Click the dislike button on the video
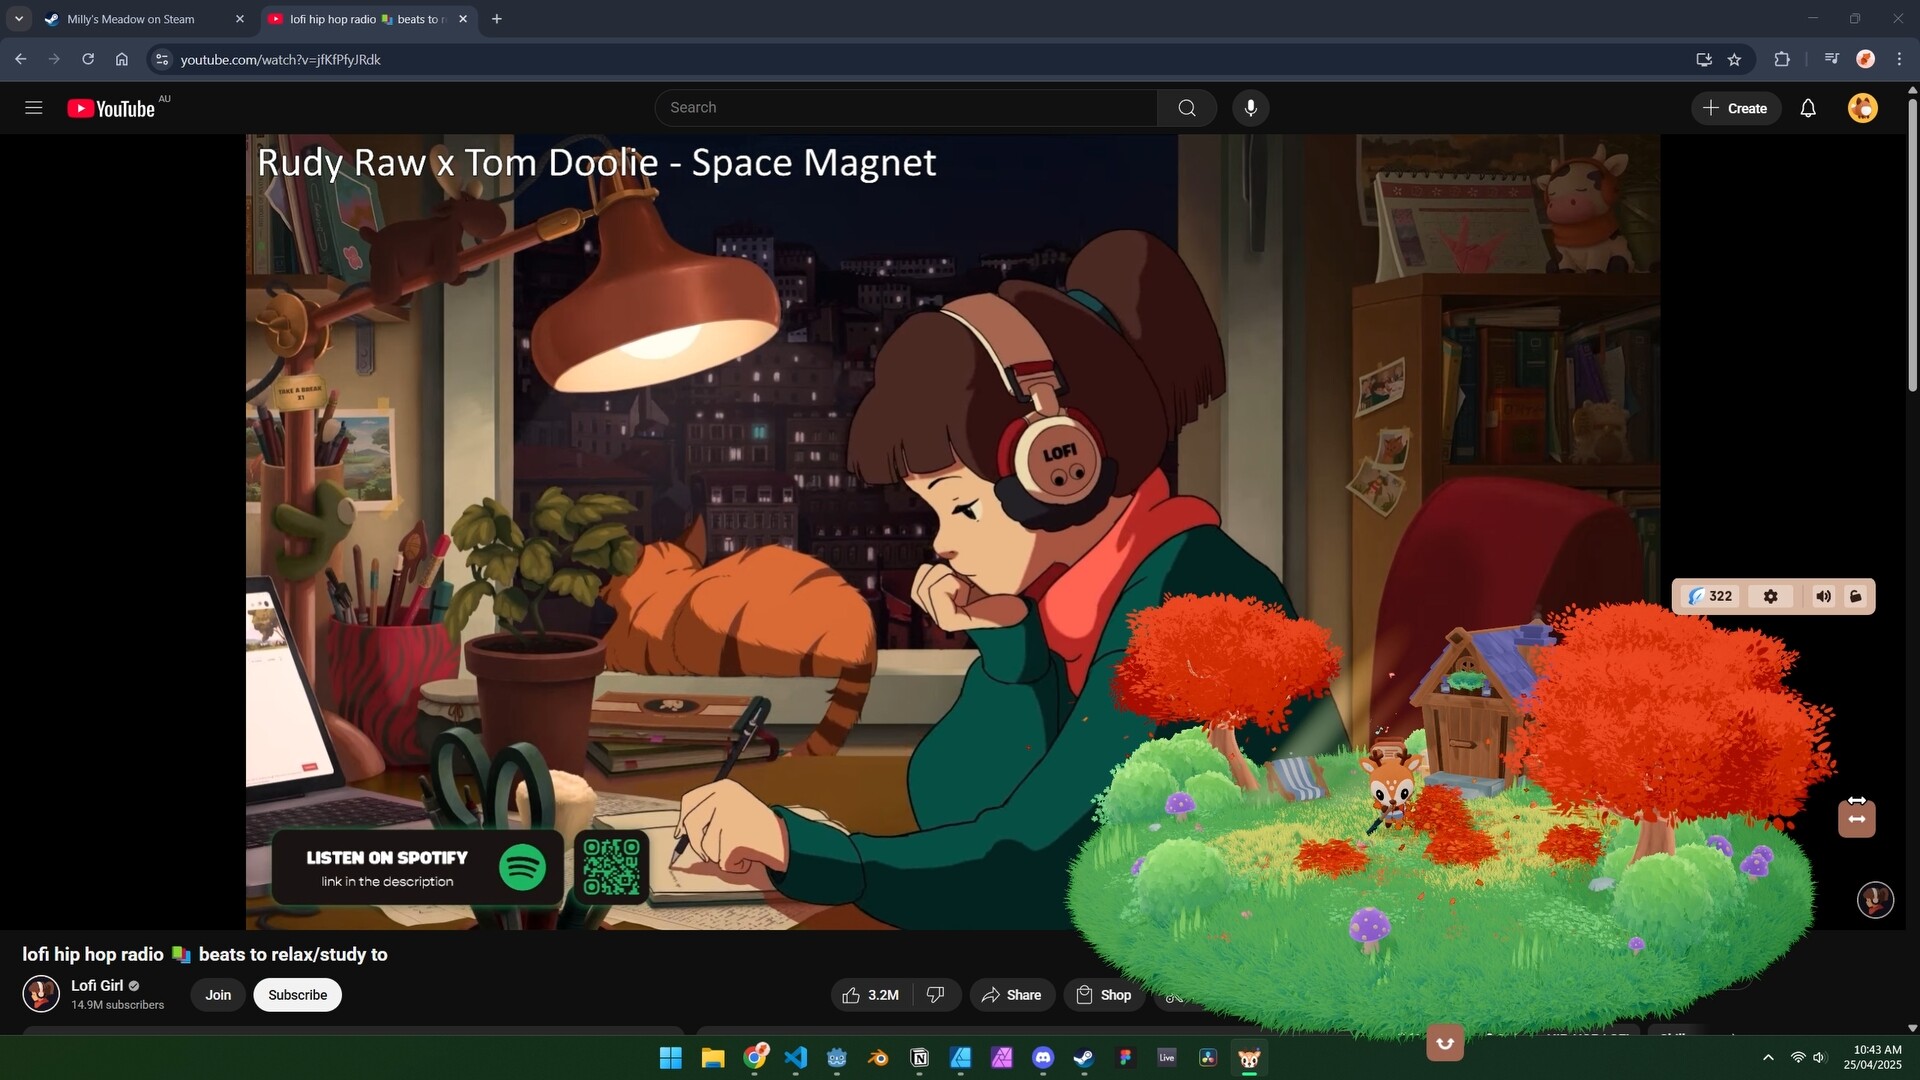This screenshot has height=1080, width=1920. coord(934,994)
